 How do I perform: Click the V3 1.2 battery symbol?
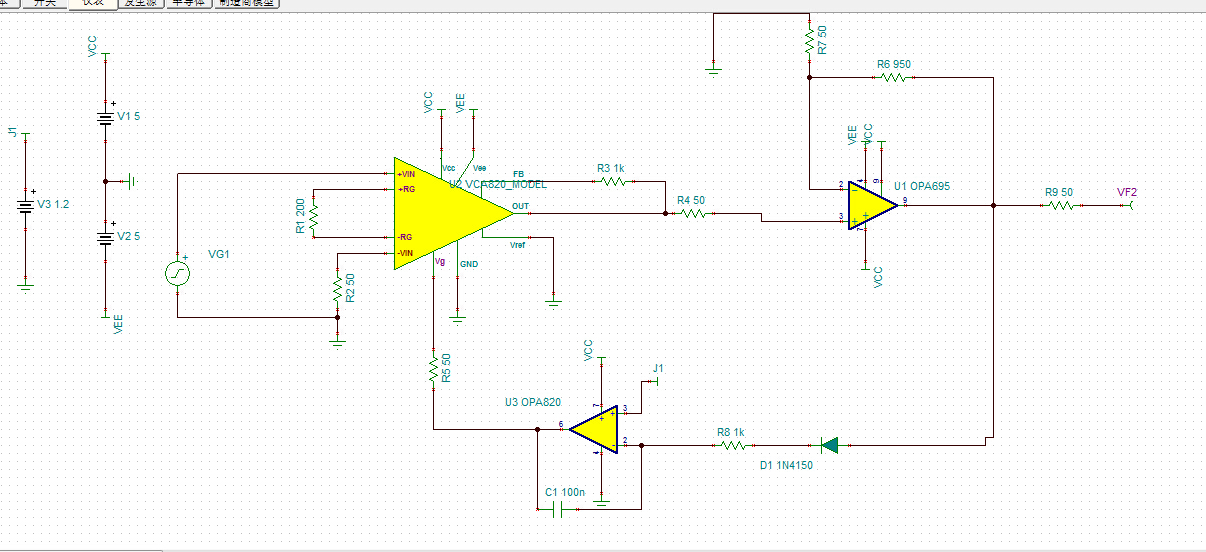[27, 208]
